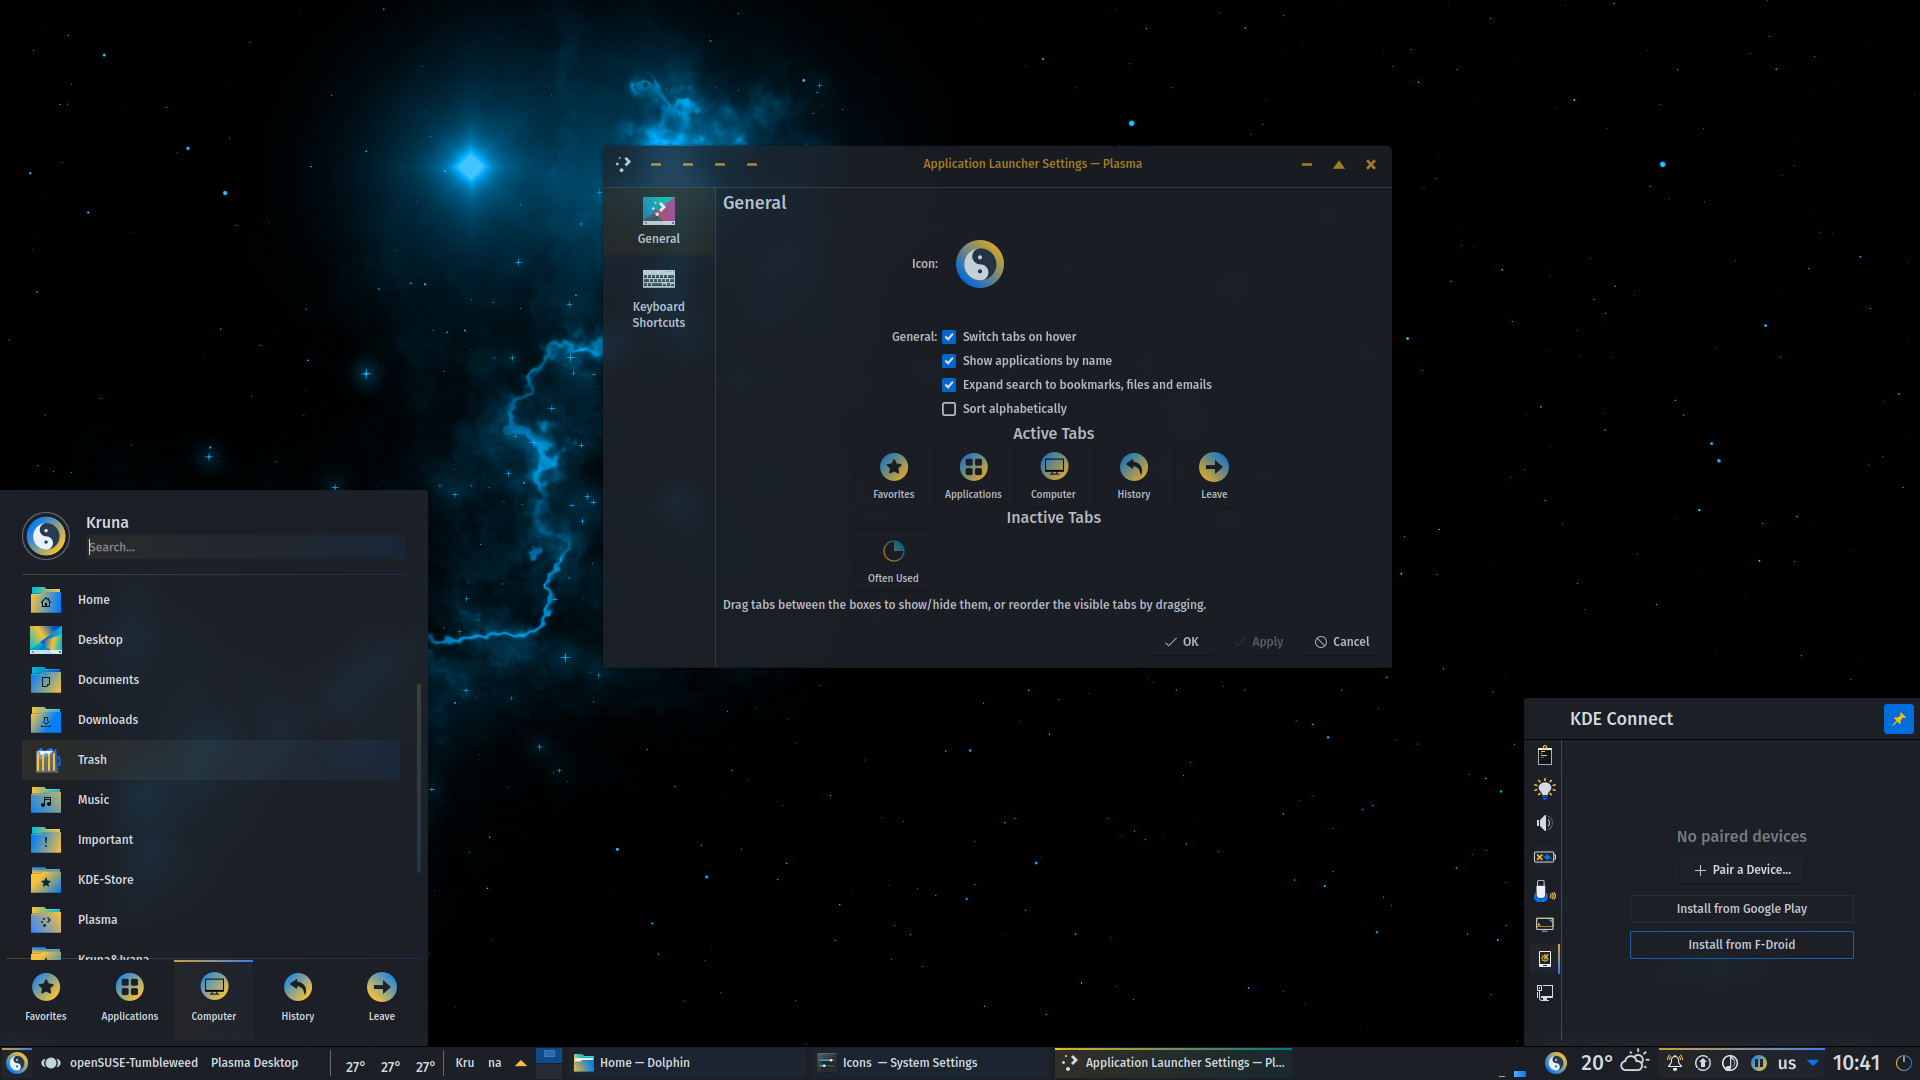
Task: Open Clipboard applet in tray sidebar
Action: (1545, 755)
